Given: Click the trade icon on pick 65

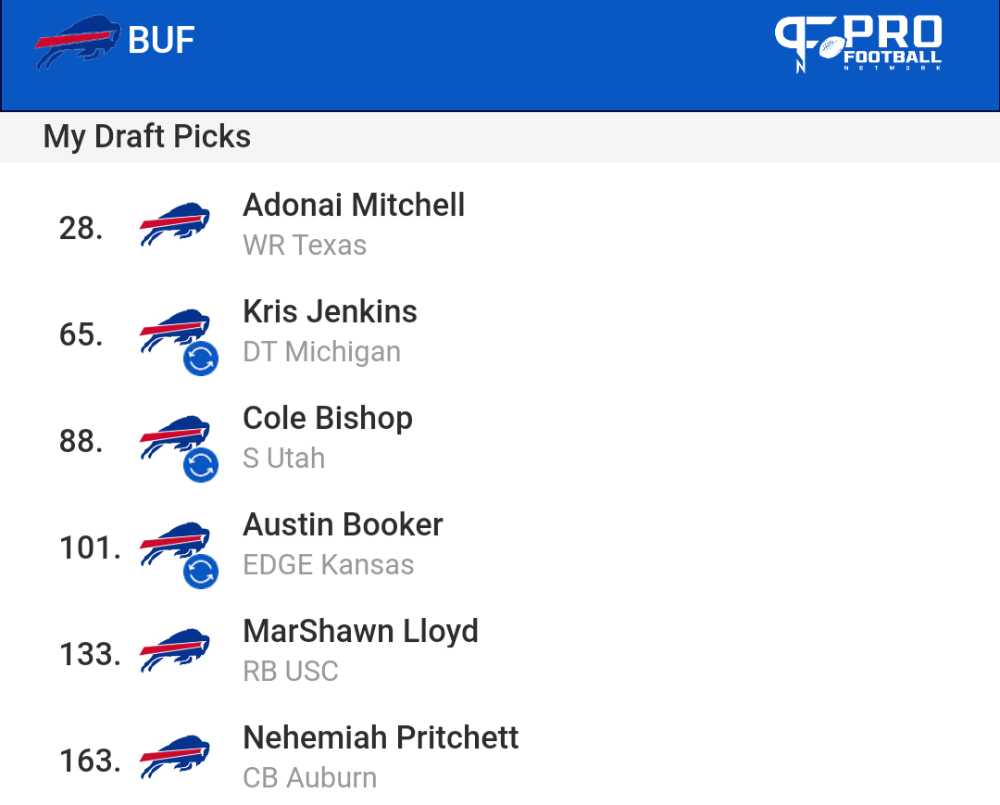Looking at the screenshot, I should coord(201,358).
